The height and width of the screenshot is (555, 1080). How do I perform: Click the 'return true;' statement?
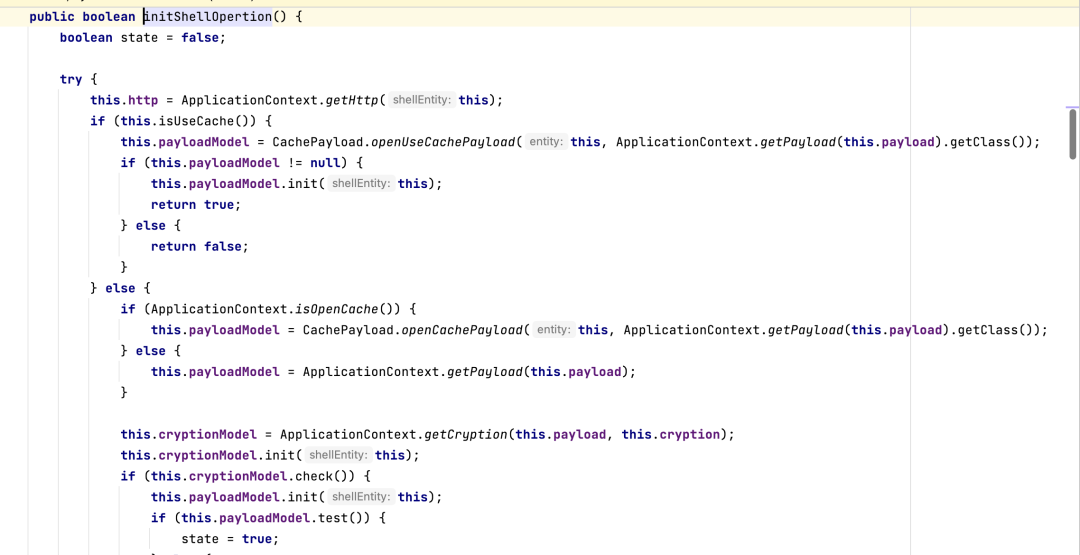click(196, 205)
